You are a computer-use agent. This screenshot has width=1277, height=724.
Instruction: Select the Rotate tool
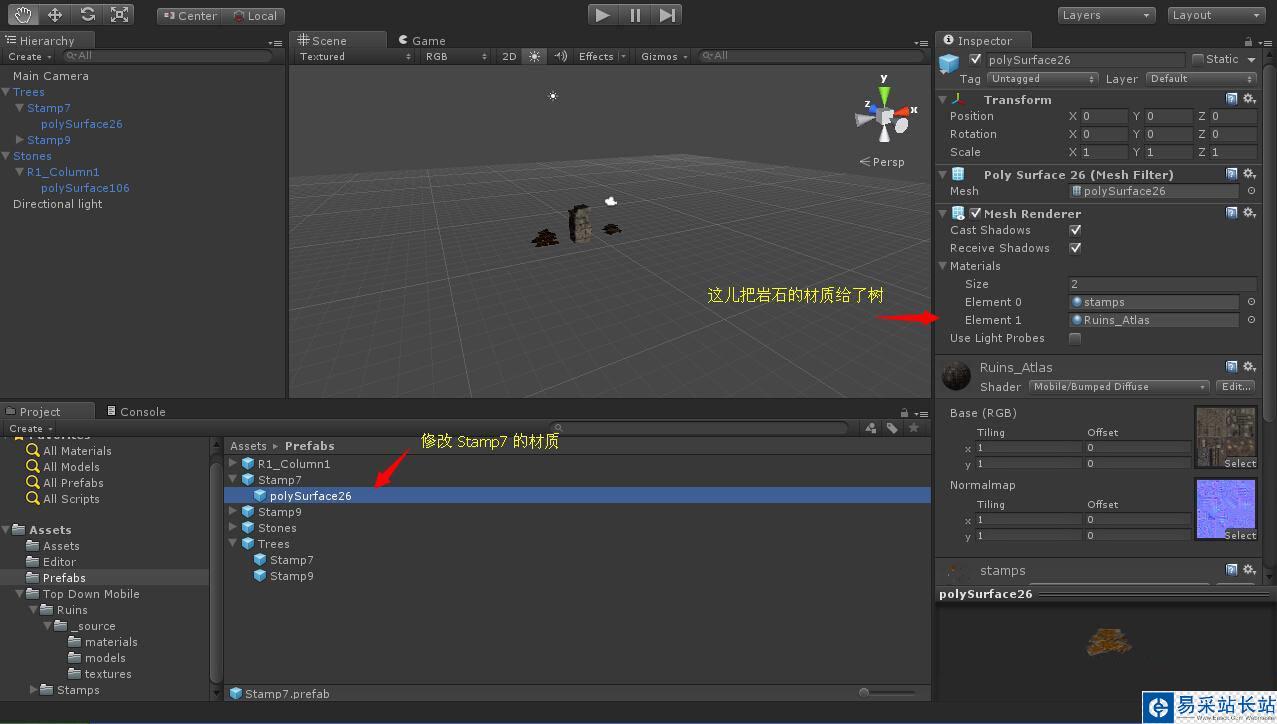88,15
